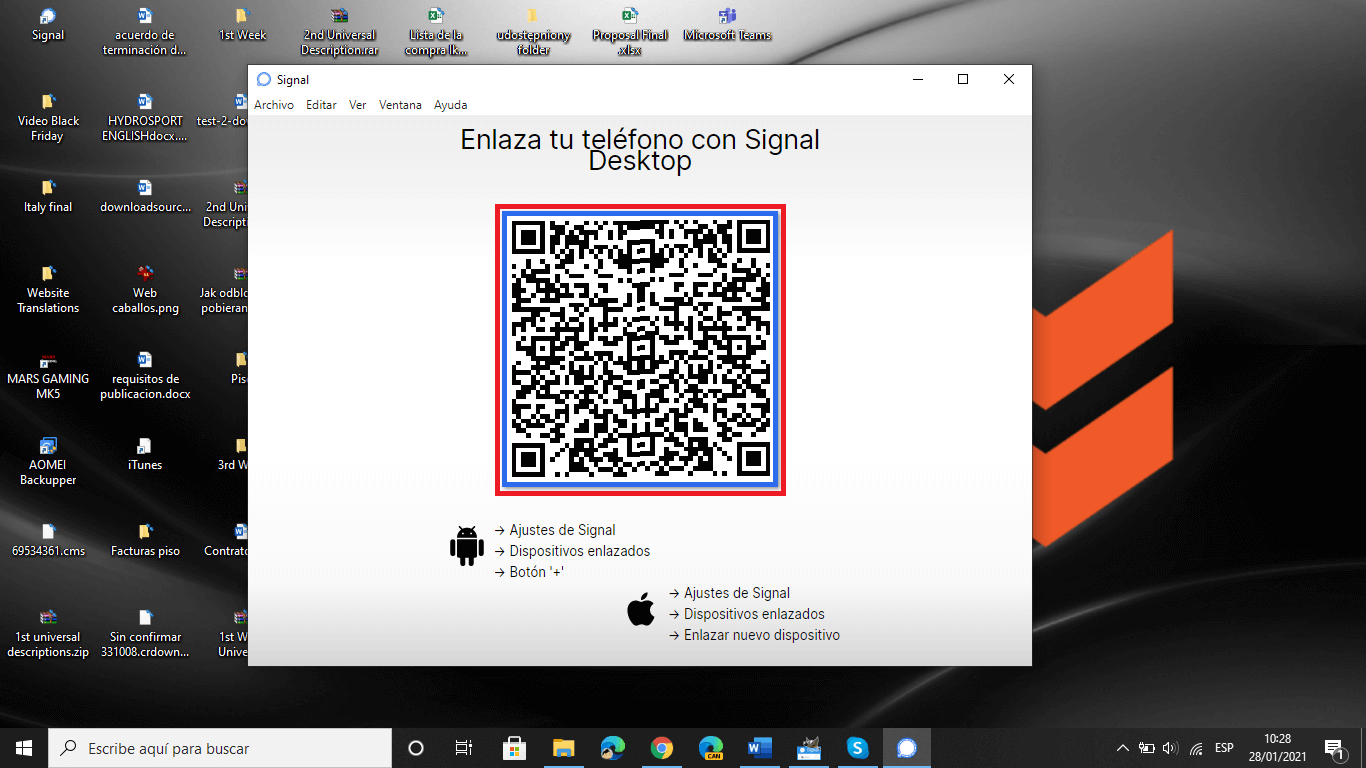
Task: Open Skype from the taskbar
Action: click(x=857, y=748)
